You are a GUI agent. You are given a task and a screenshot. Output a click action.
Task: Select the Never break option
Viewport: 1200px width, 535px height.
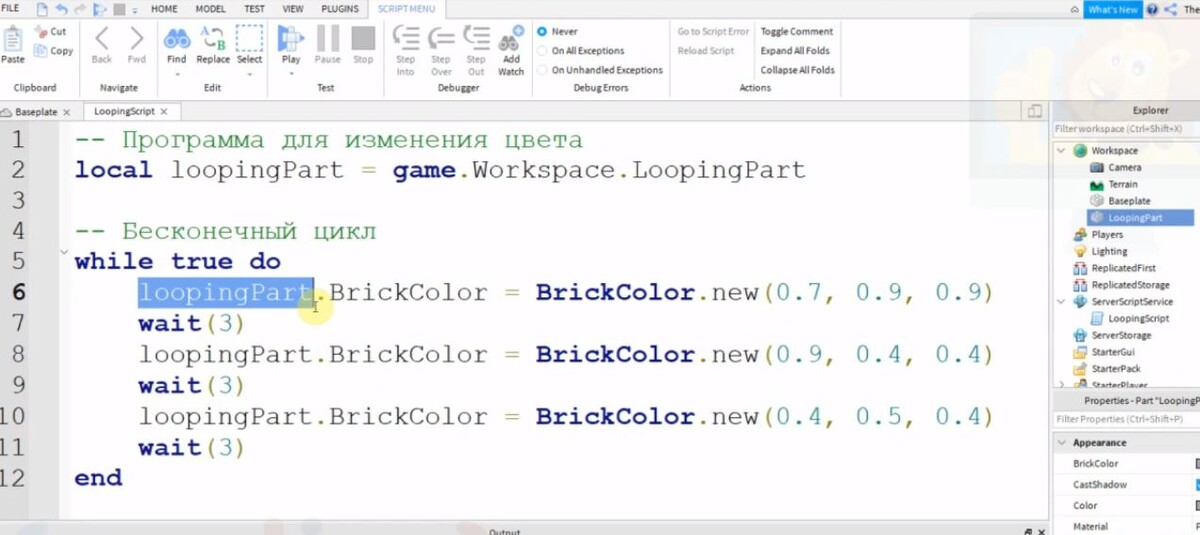coord(543,32)
